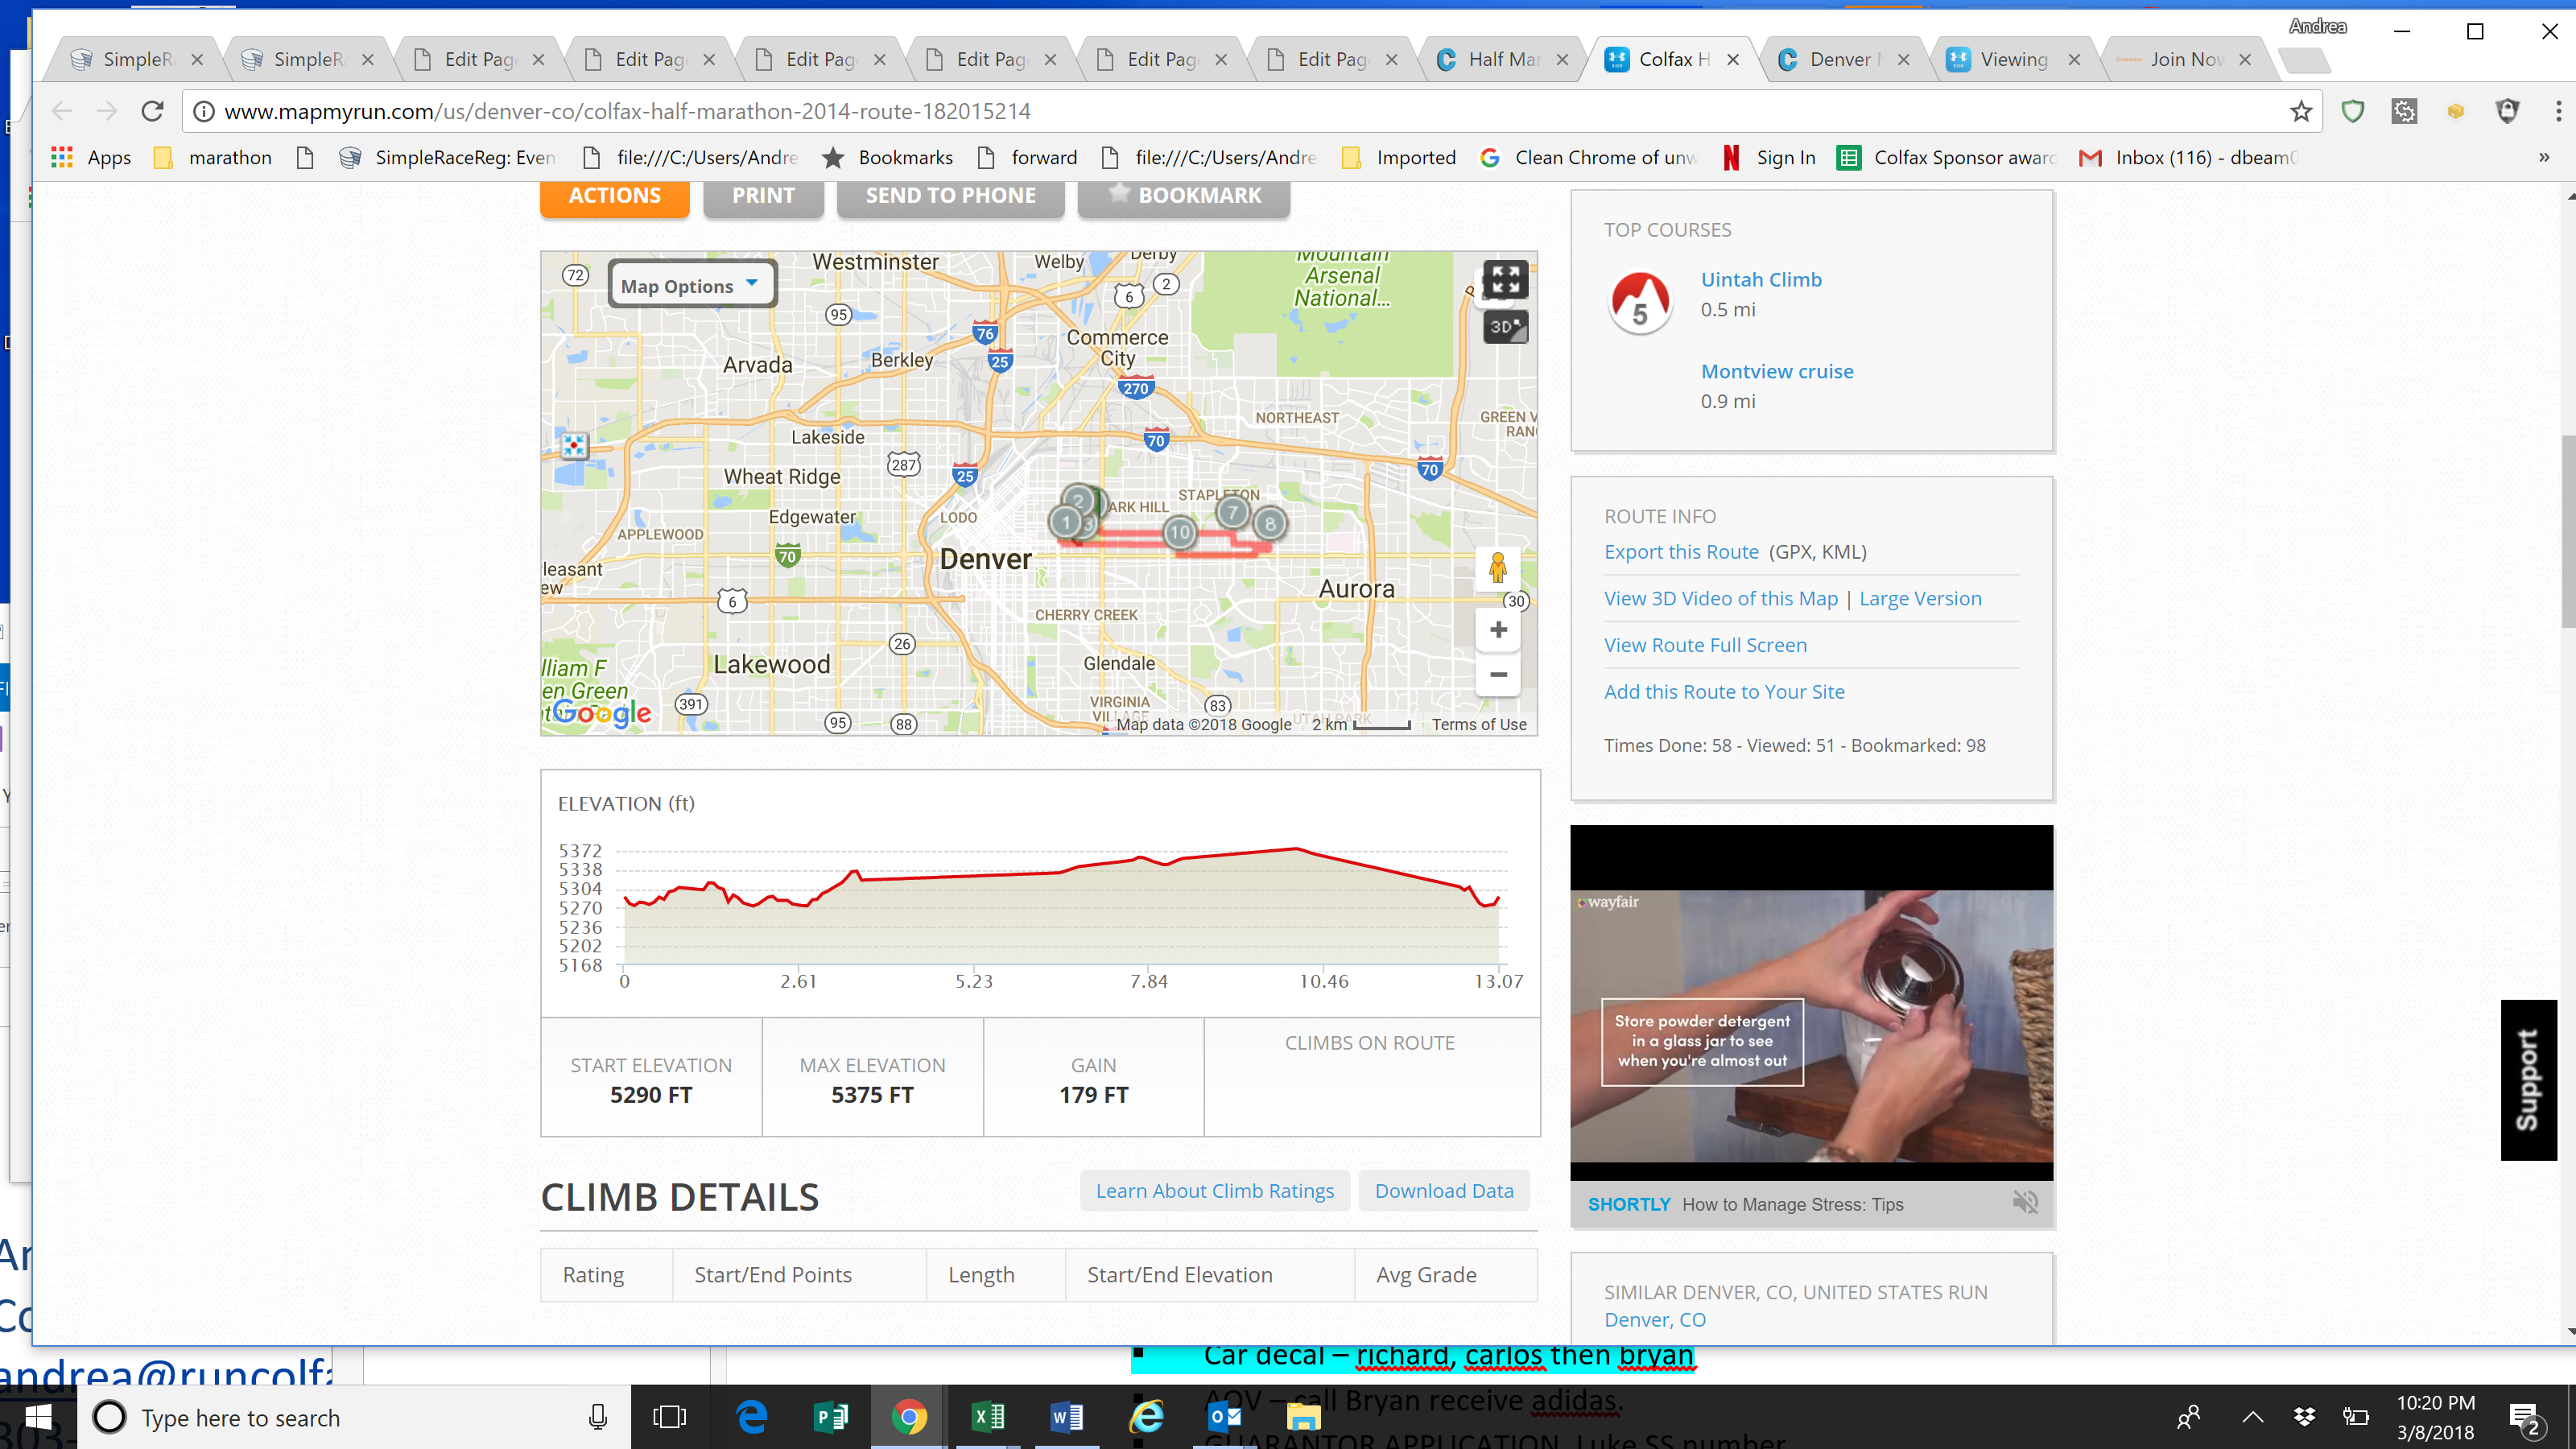Open Montview cruise course link
2576x1449 pixels.
pos(1777,372)
